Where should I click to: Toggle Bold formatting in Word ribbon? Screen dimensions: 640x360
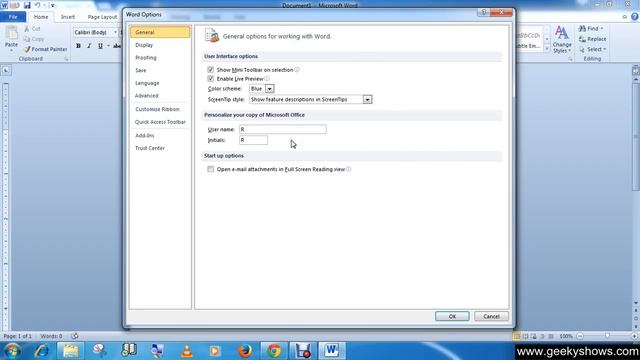coord(78,46)
